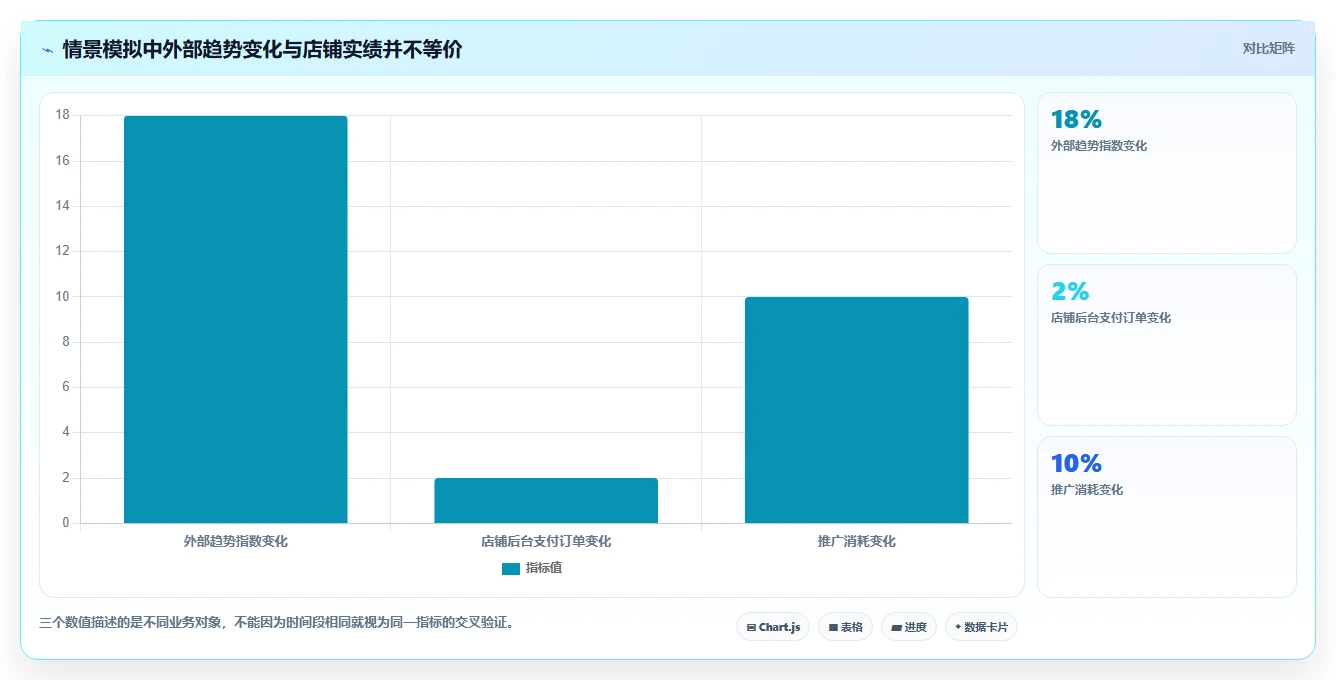Click the 外部趋势指数变化 bar
1336x680 pixels.
[236, 319]
